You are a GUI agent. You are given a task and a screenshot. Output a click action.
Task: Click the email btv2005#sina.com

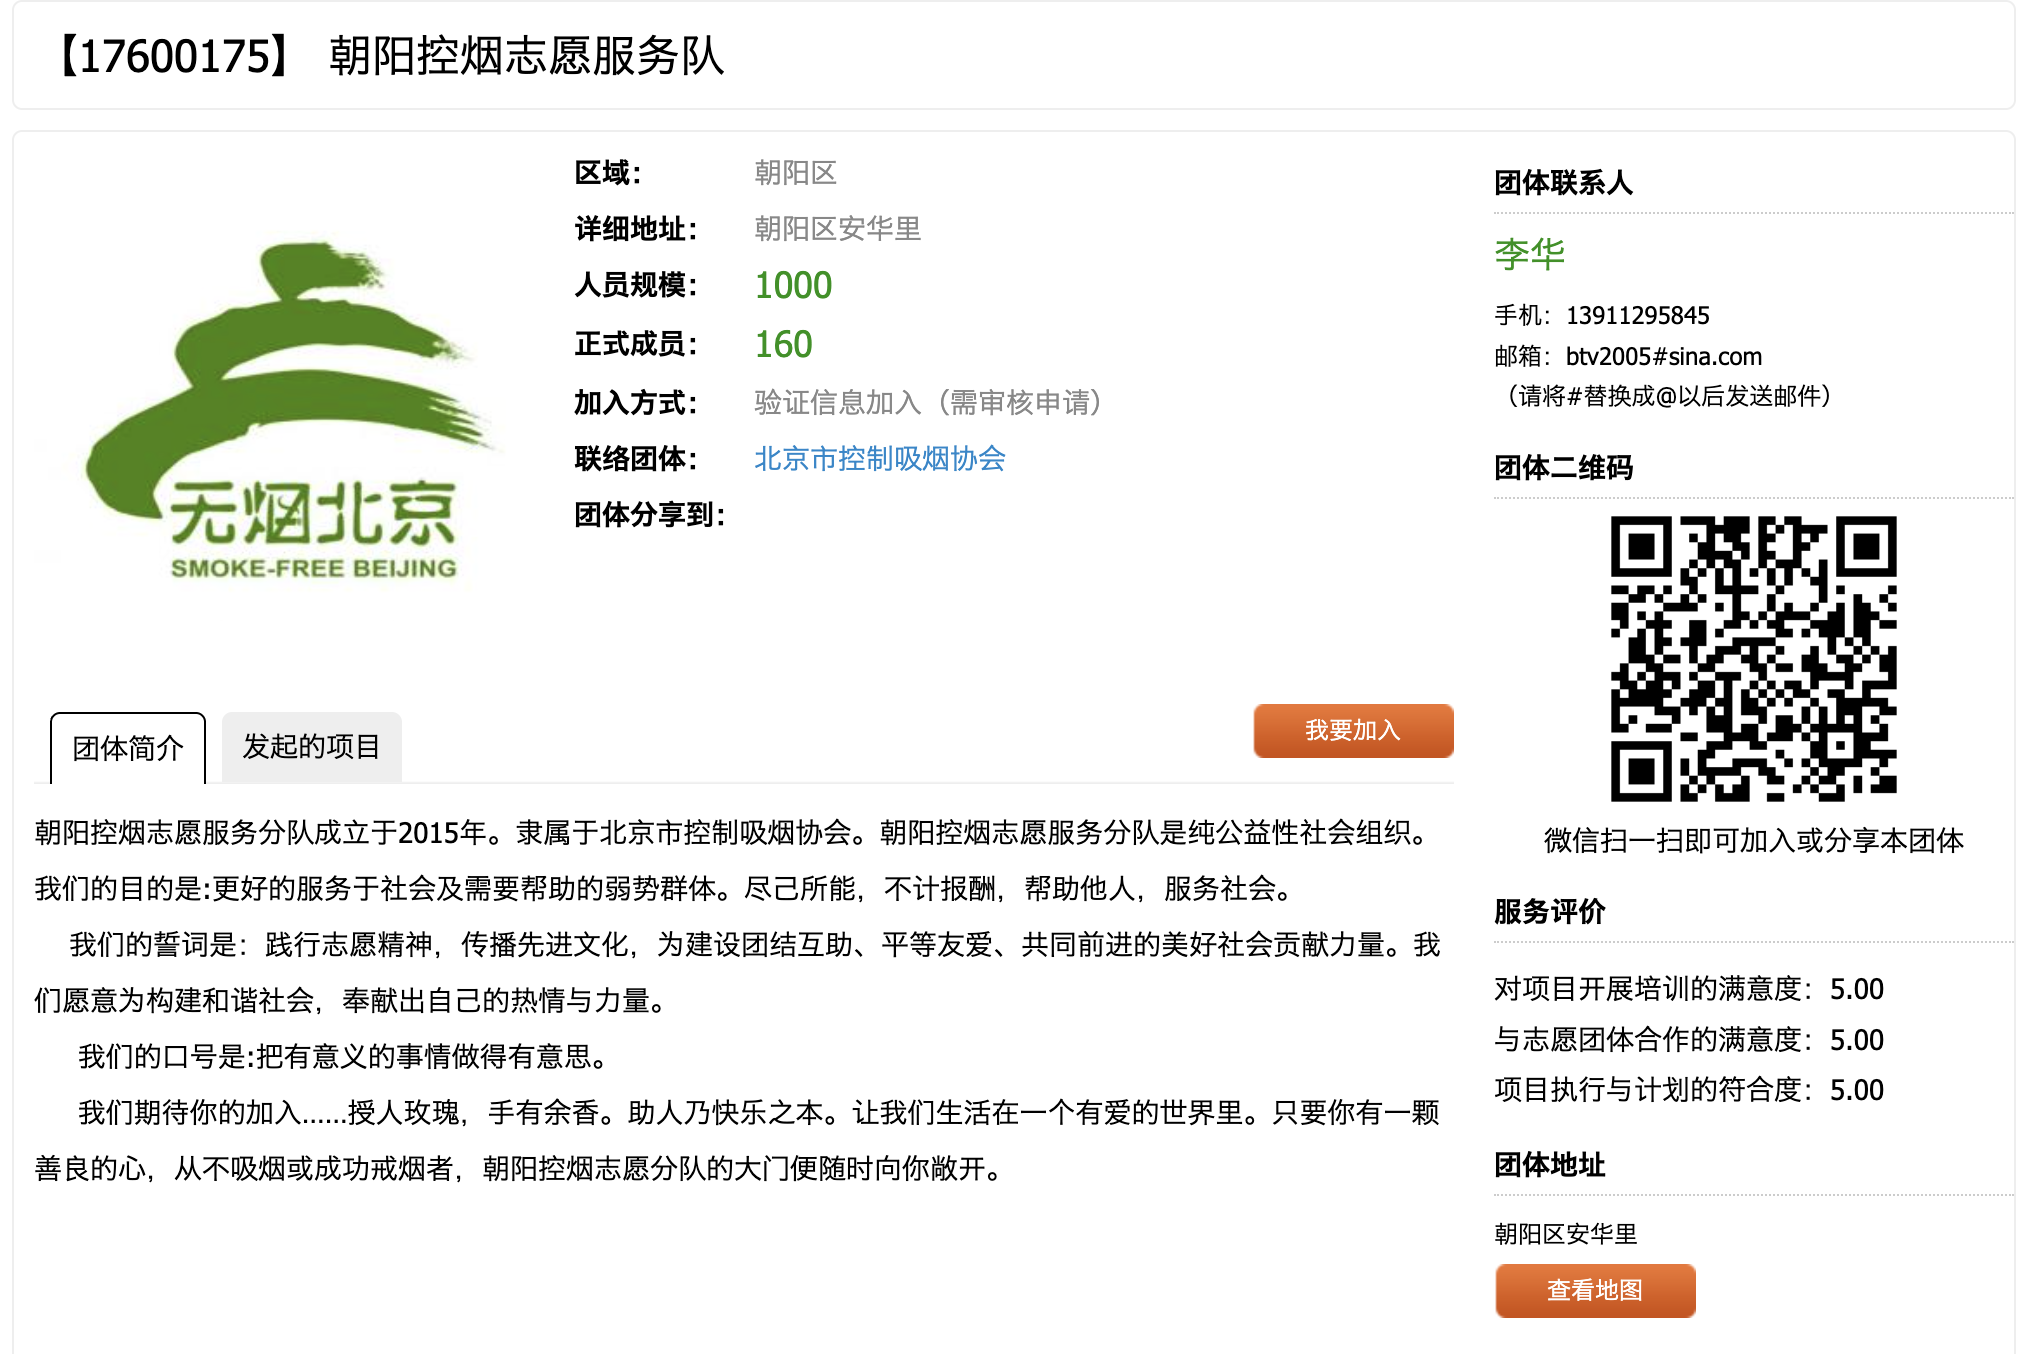[1663, 357]
